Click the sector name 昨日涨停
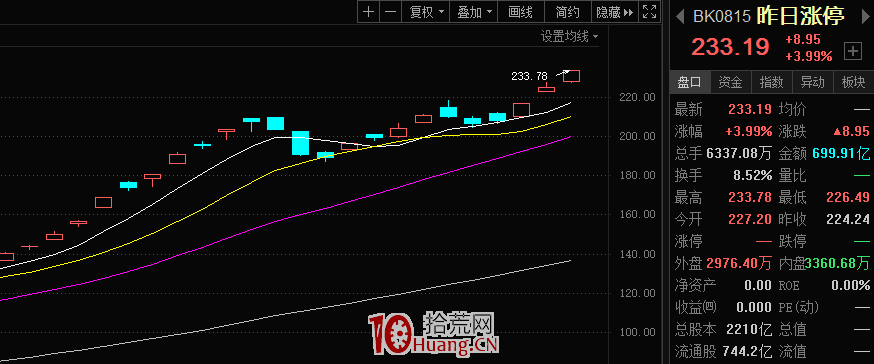The image size is (874, 364). [x=800, y=16]
